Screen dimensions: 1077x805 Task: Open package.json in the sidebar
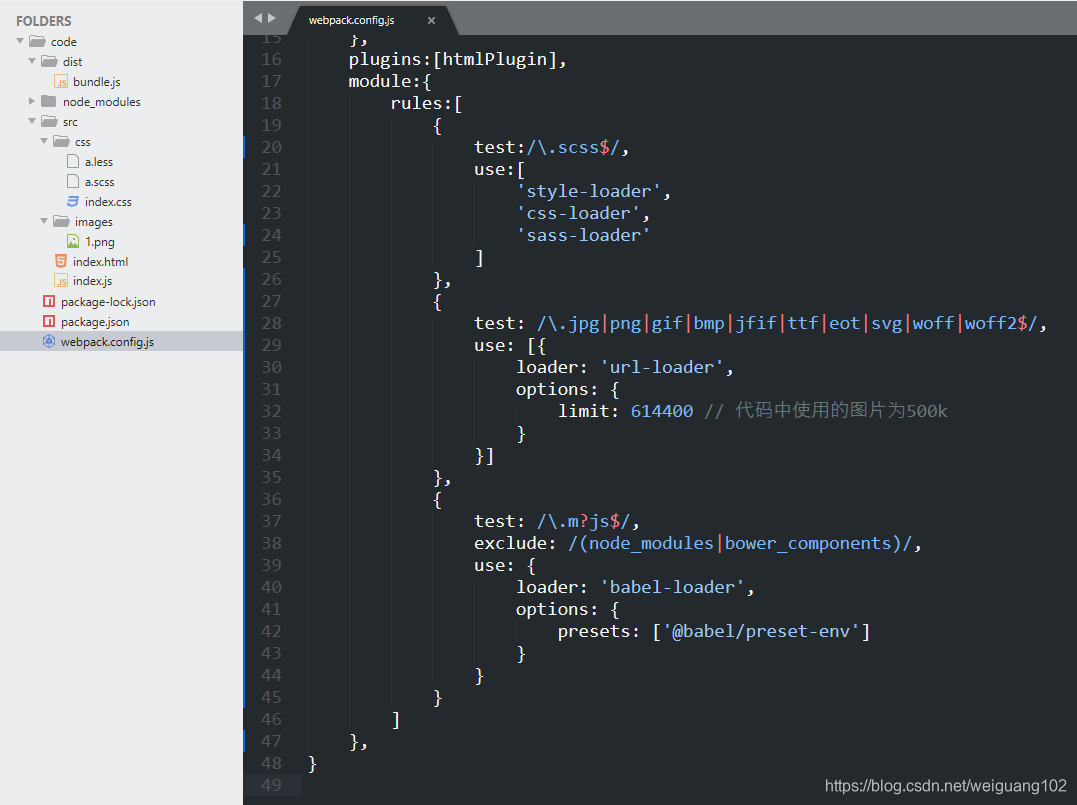click(x=95, y=321)
